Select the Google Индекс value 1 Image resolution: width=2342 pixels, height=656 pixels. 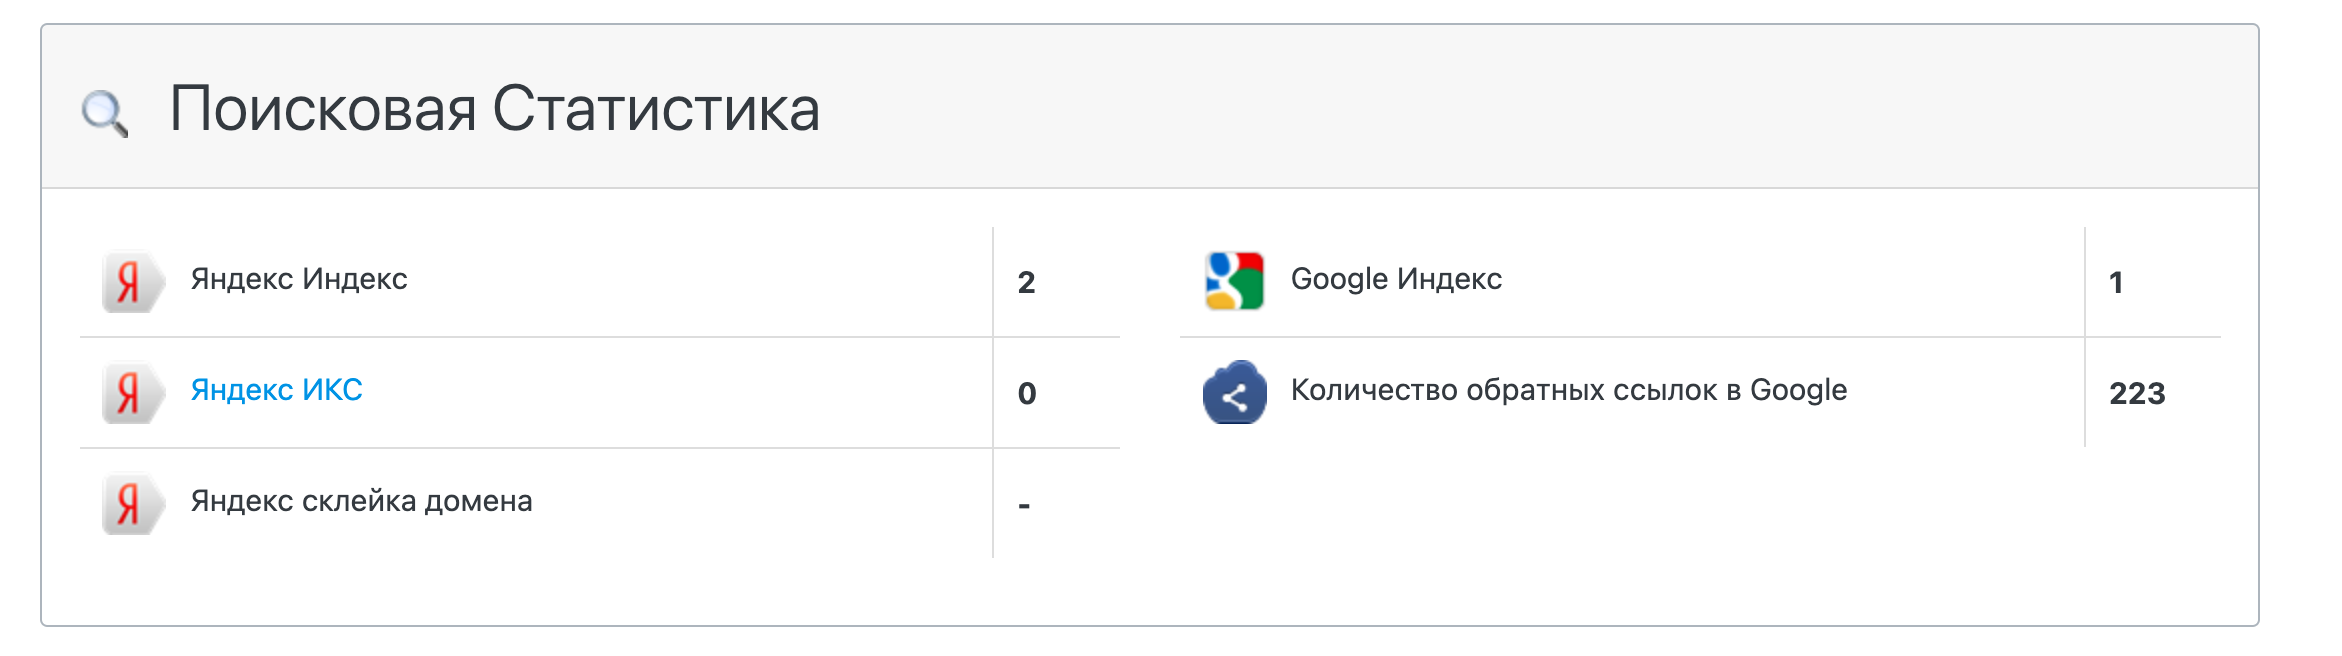[2116, 283]
